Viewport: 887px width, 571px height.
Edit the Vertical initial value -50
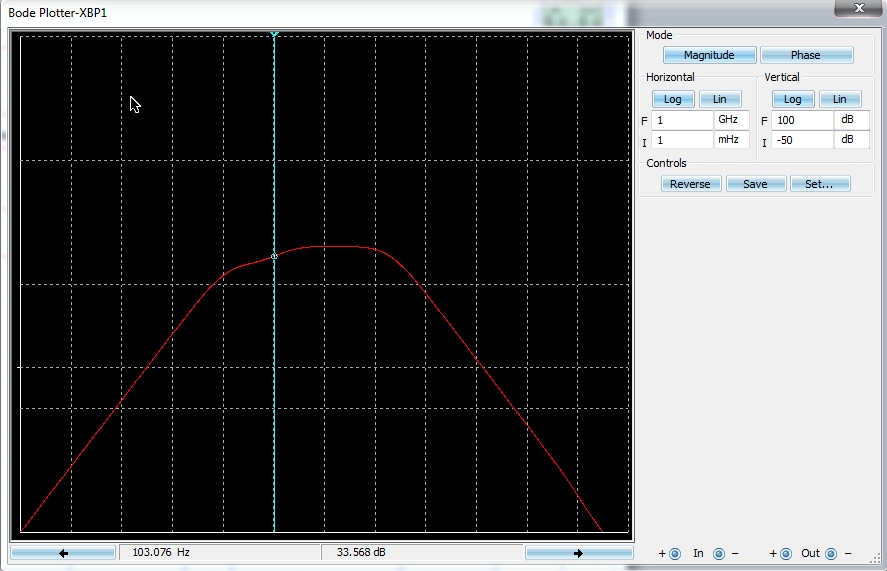click(802, 140)
